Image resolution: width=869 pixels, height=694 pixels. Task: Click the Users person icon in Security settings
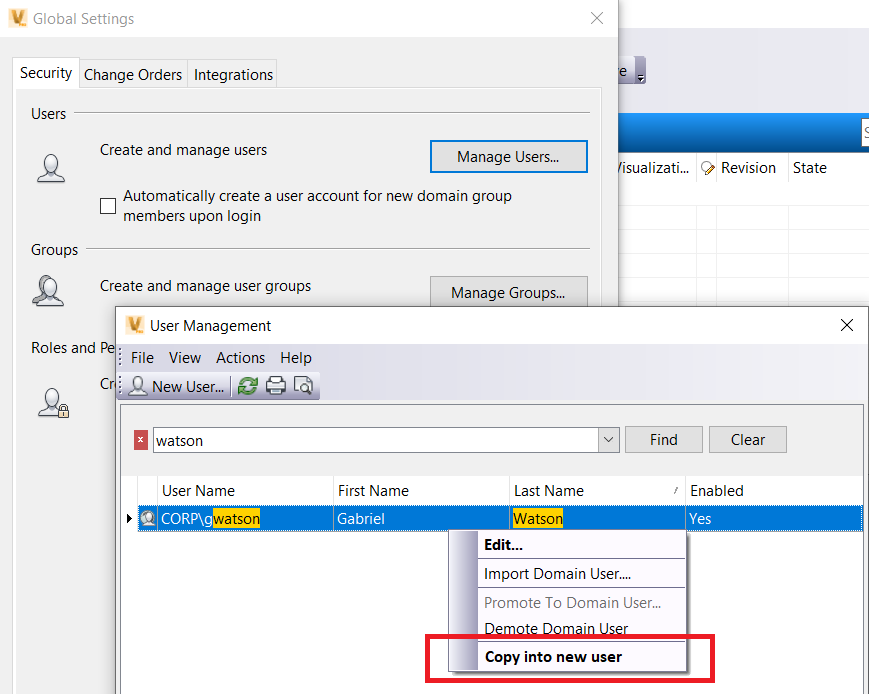coord(50,168)
